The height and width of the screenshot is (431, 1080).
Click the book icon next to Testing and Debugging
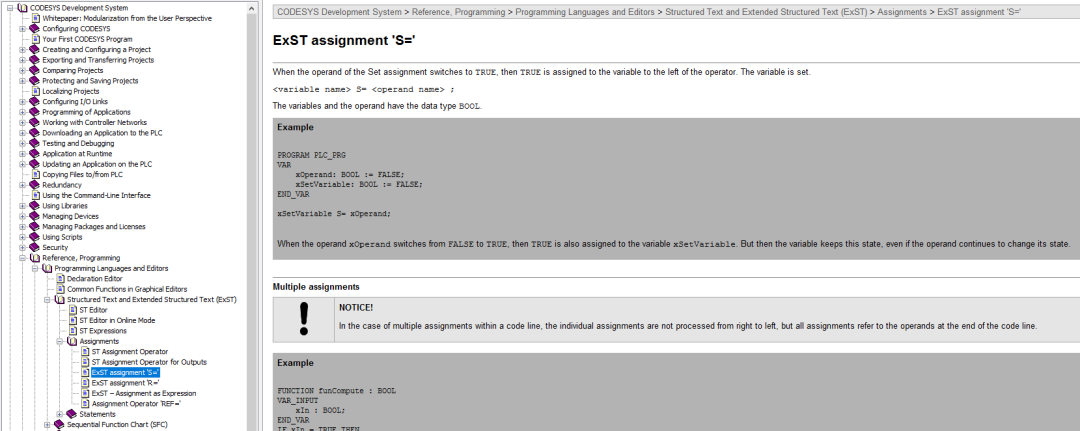tap(34, 143)
